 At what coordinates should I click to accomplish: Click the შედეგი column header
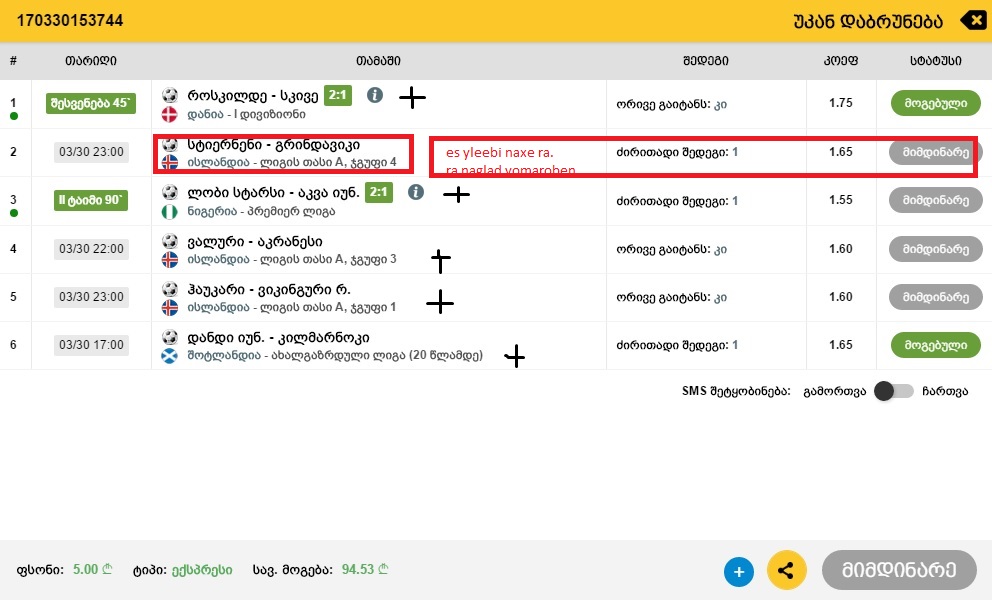pos(705,61)
